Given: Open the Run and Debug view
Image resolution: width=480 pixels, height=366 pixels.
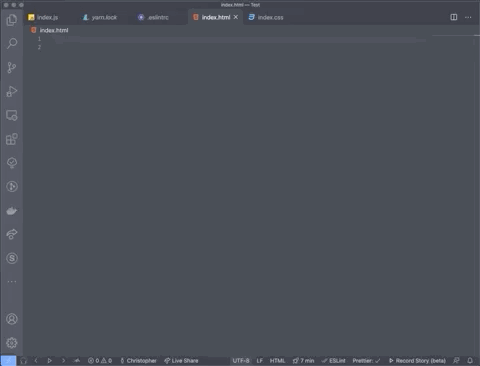Looking at the screenshot, I should click(12, 92).
